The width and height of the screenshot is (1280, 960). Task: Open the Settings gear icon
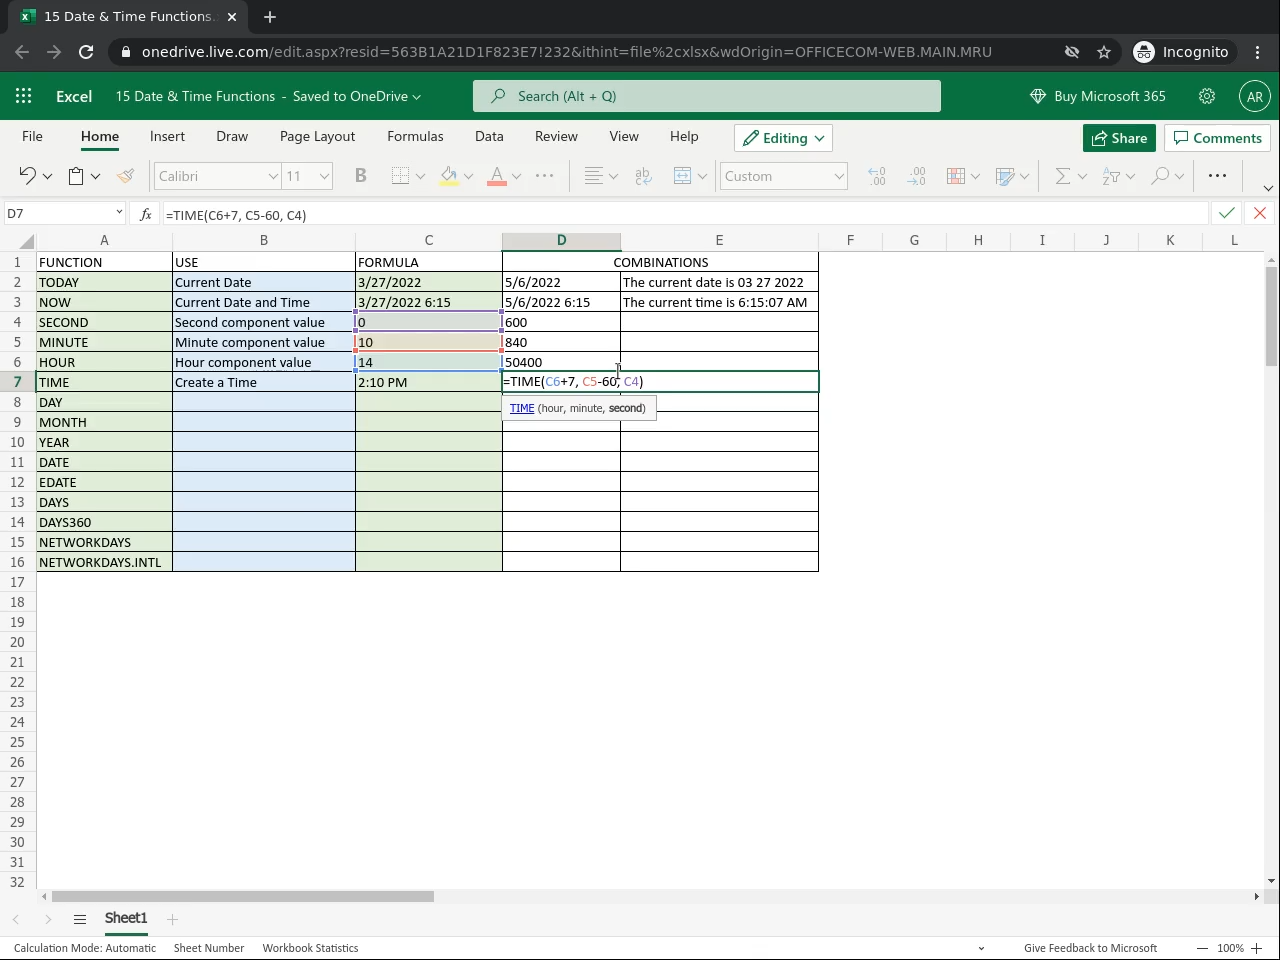click(1207, 96)
